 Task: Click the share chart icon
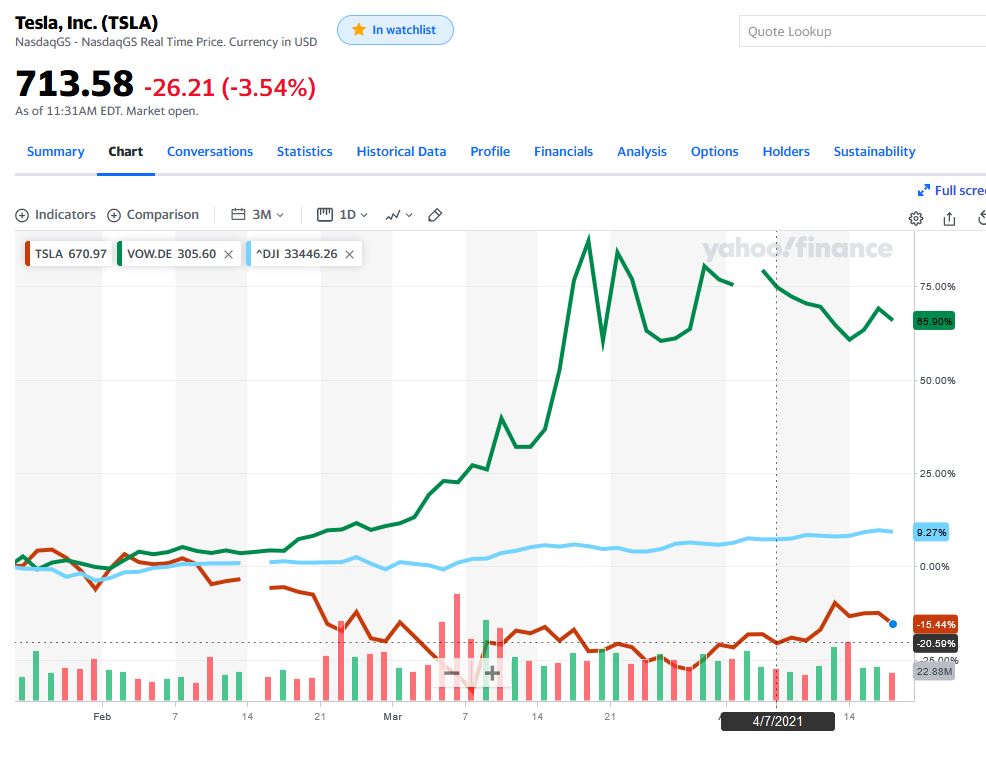(950, 218)
